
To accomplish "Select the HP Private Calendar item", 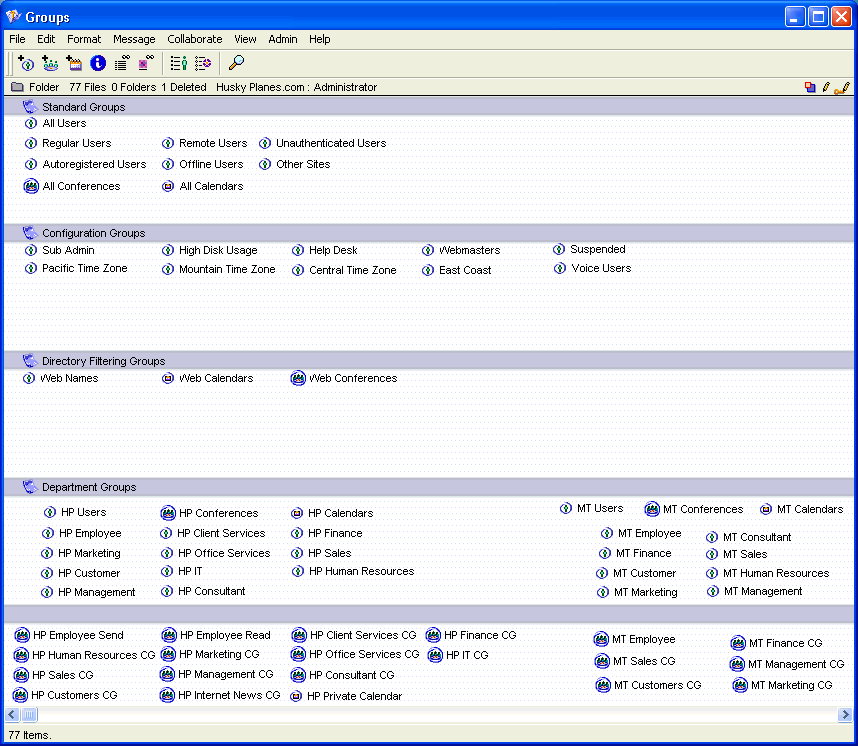I will coord(354,696).
